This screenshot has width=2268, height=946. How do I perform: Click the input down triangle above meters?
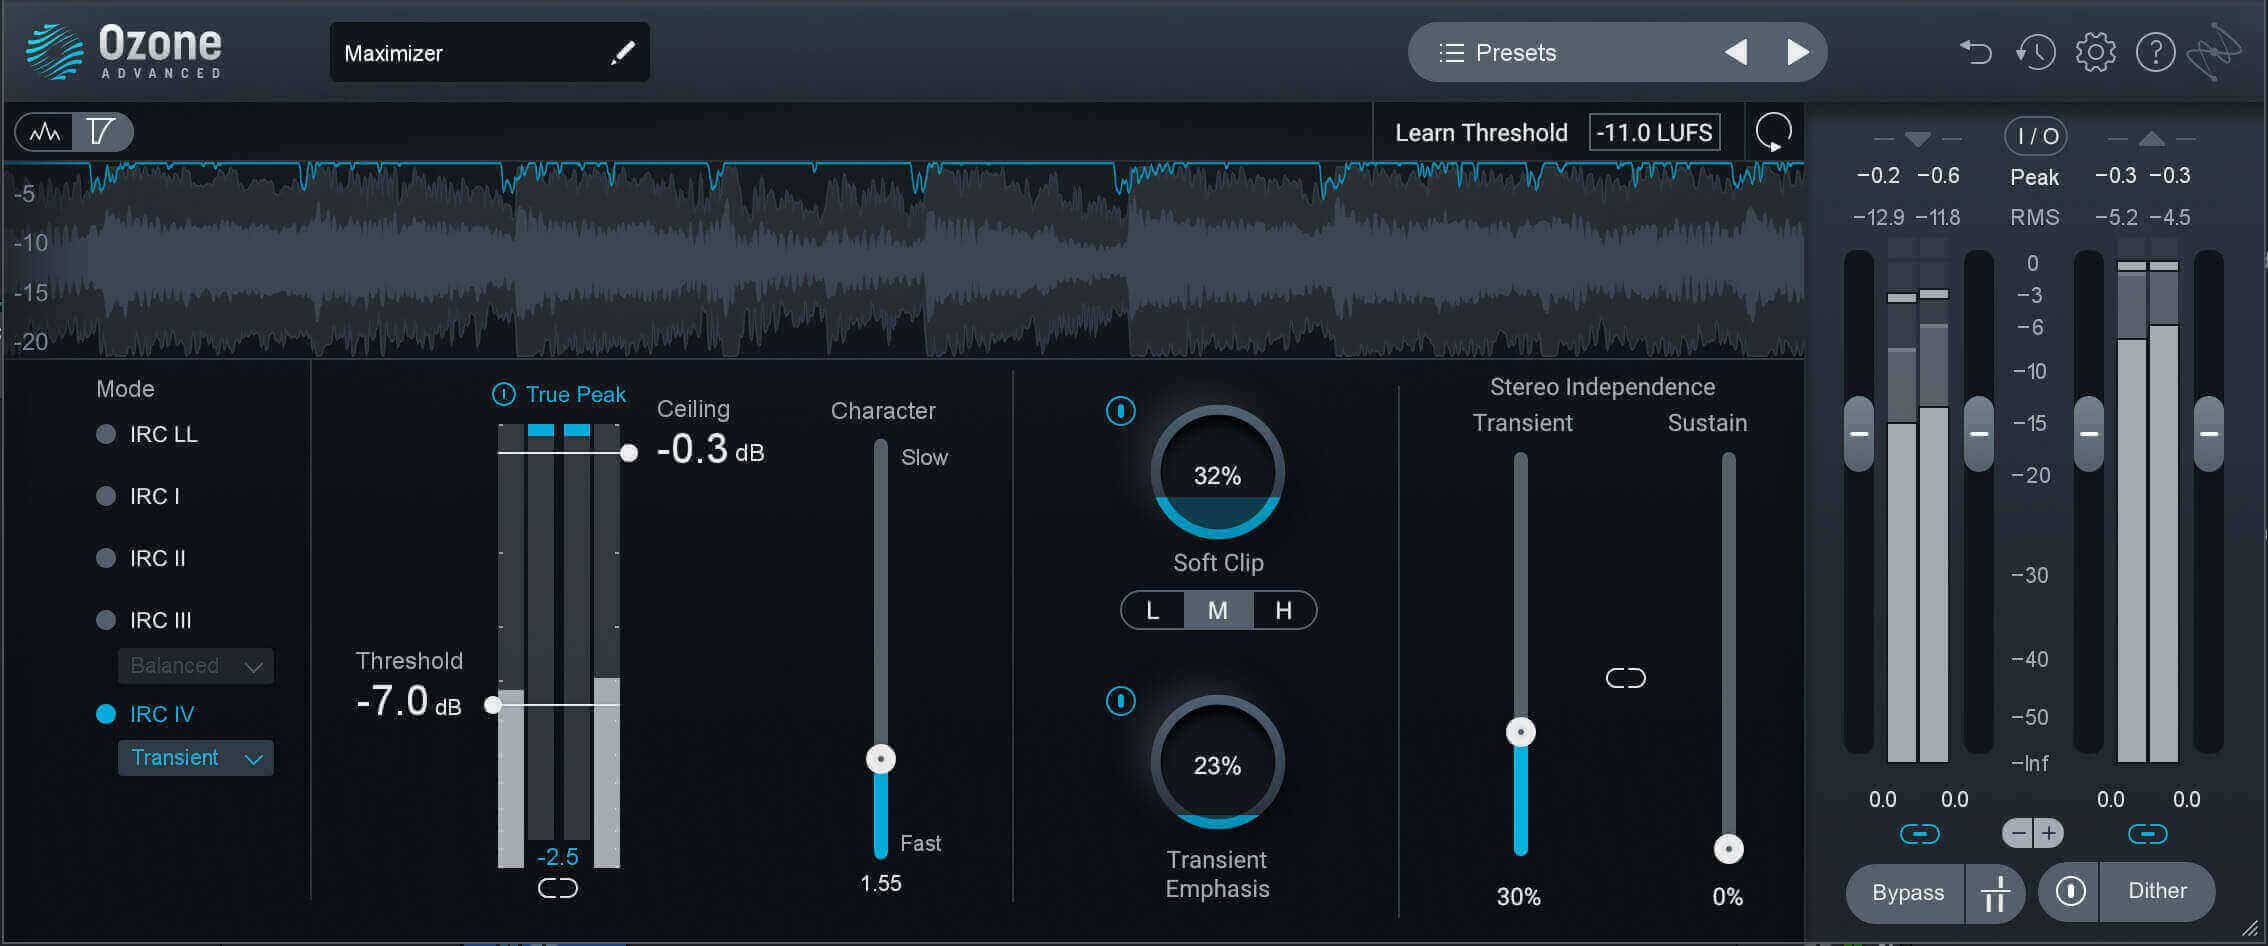[1917, 139]
